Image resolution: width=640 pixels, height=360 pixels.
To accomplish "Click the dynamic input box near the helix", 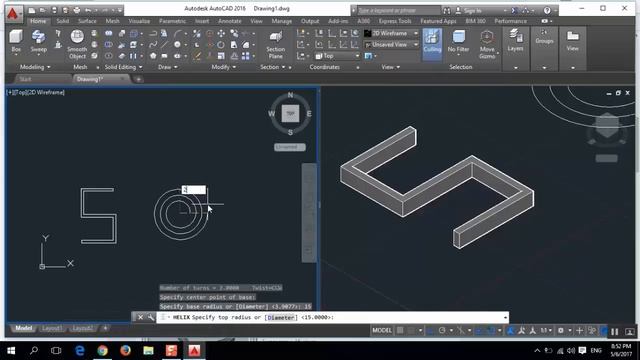I will pyautogui.click(x=194, y=190).
